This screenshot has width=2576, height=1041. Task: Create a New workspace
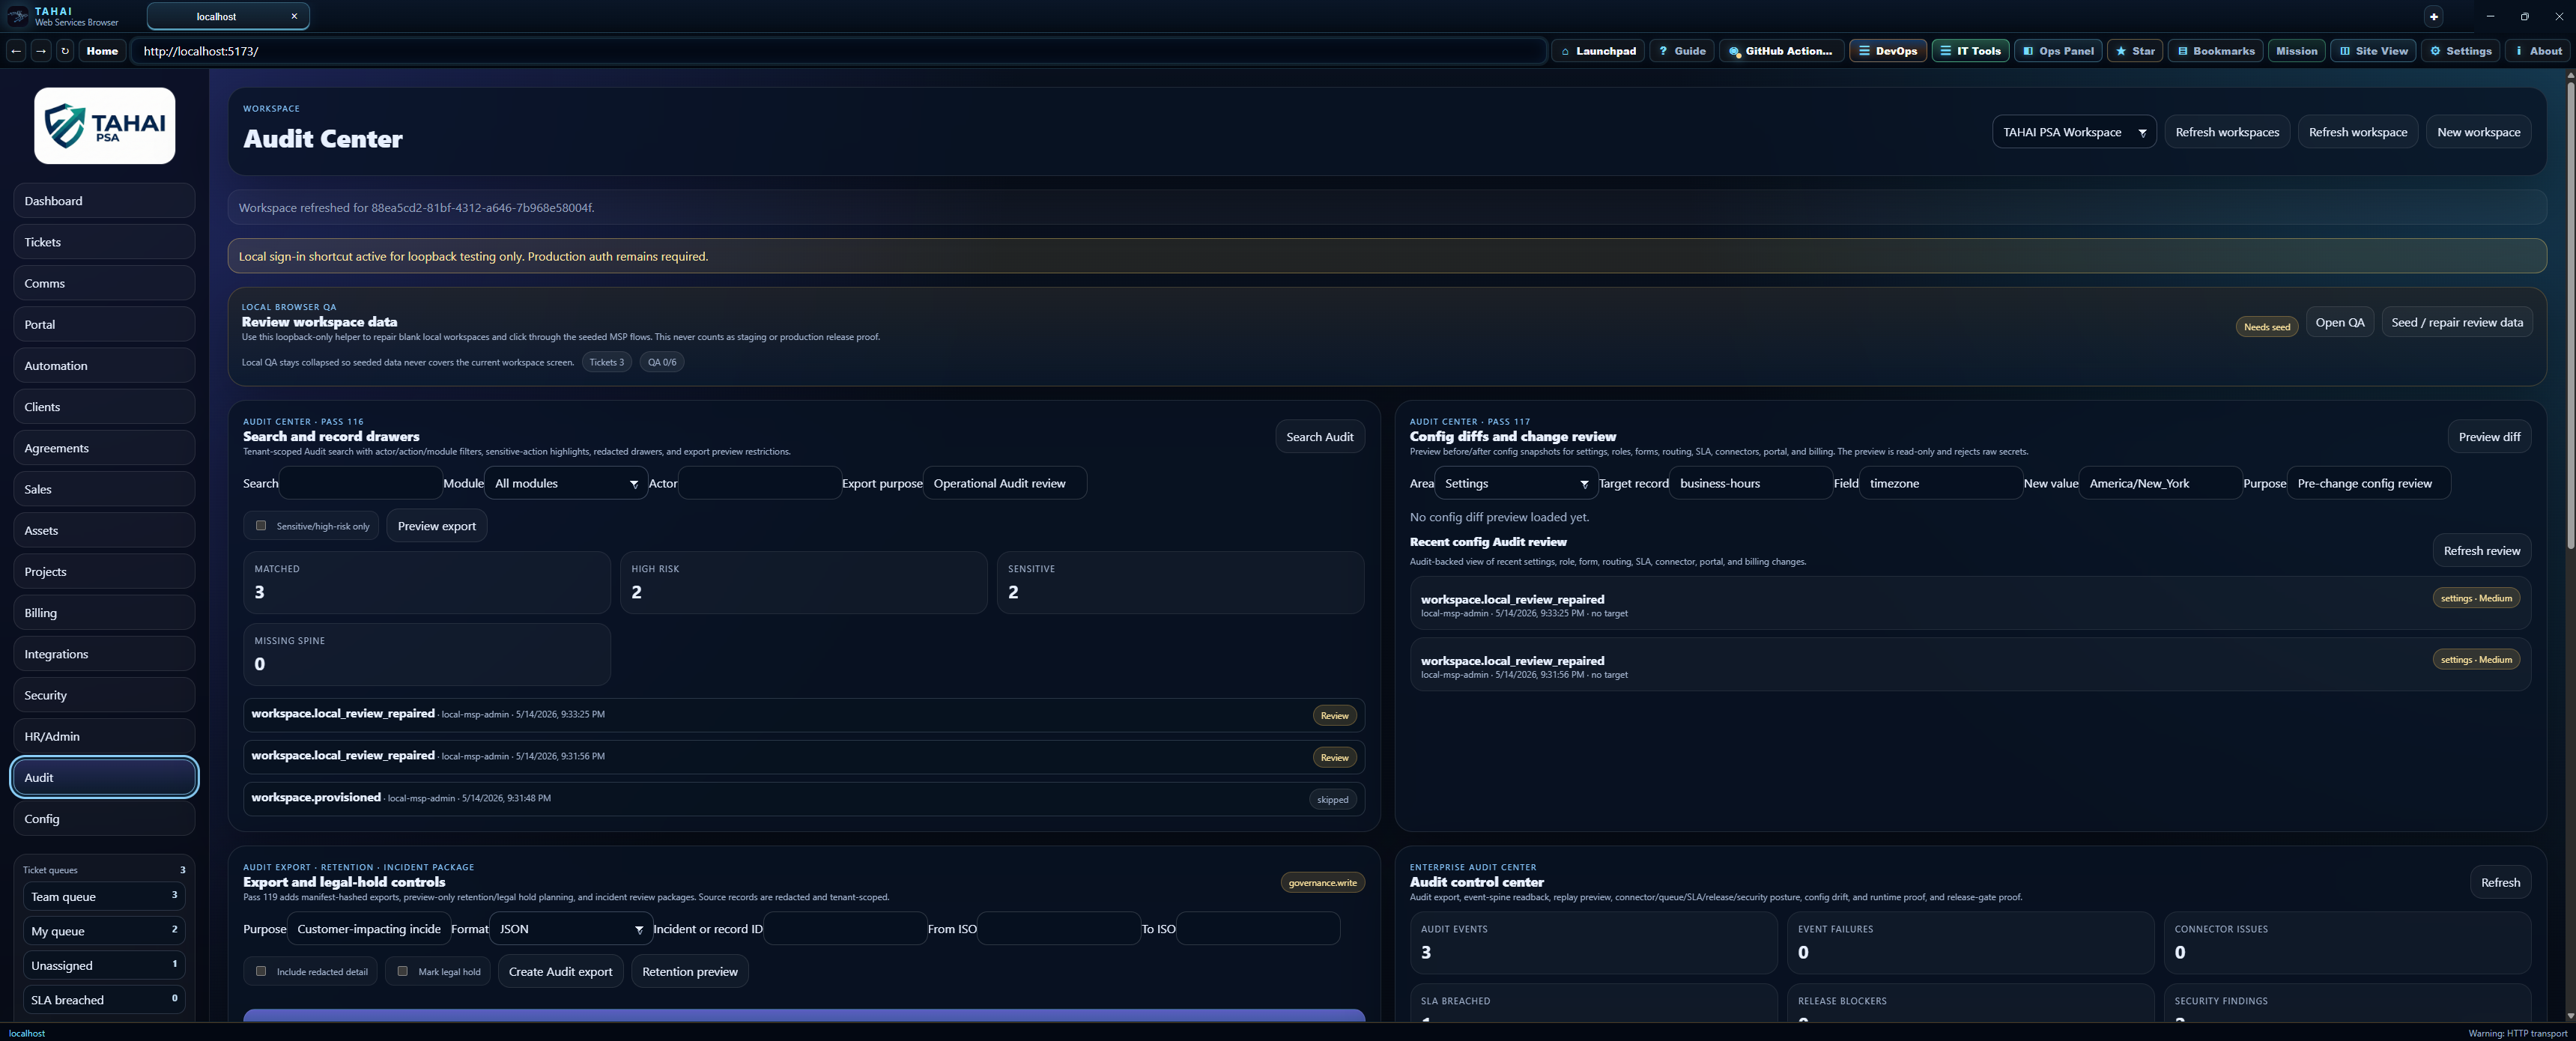[x=2478, y=132]
